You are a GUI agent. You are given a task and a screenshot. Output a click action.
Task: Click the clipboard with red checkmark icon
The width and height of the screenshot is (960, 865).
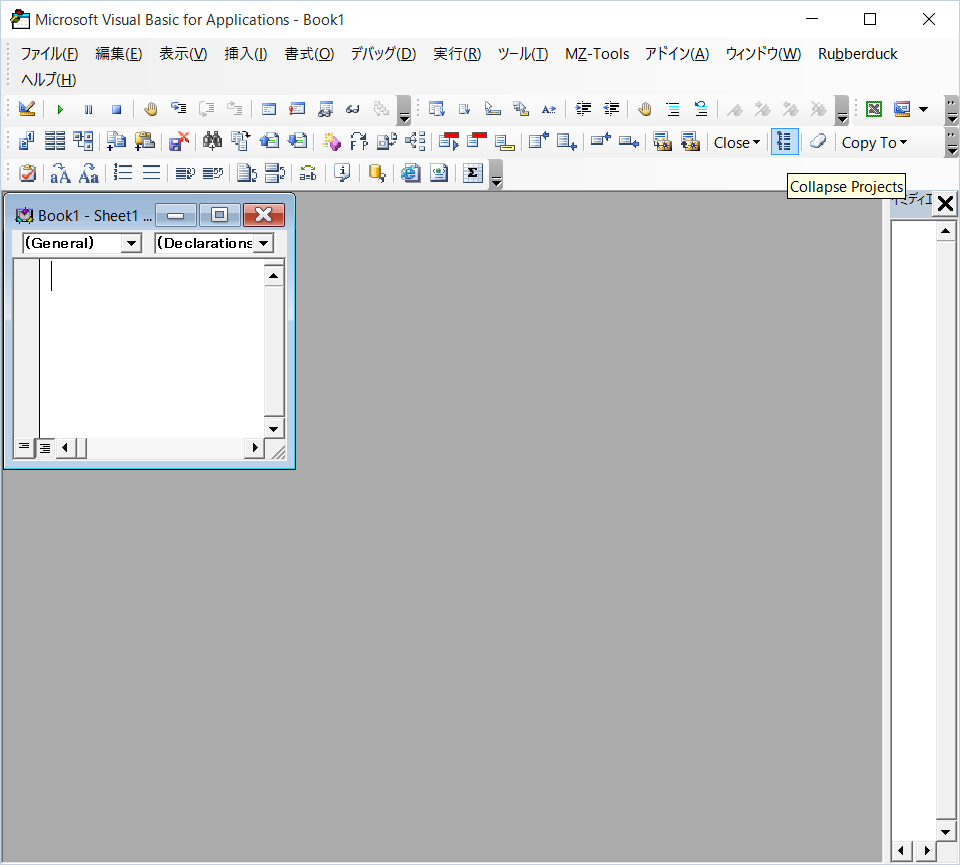coord(28,173)
